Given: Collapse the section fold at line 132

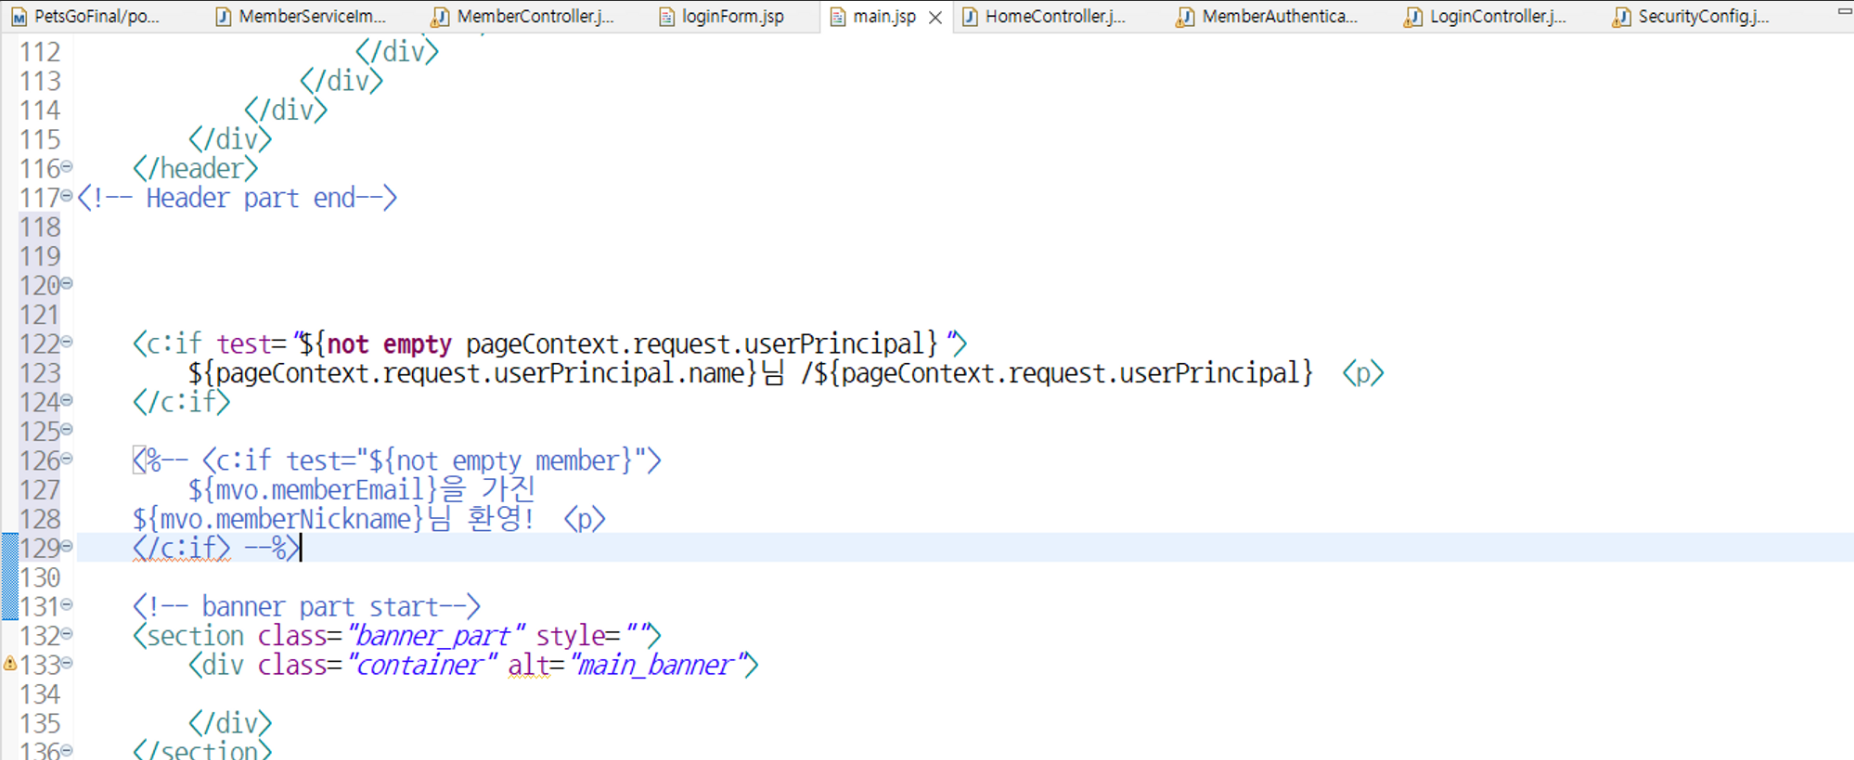Looking at the screenshot, I should click(x=67, y=633).
